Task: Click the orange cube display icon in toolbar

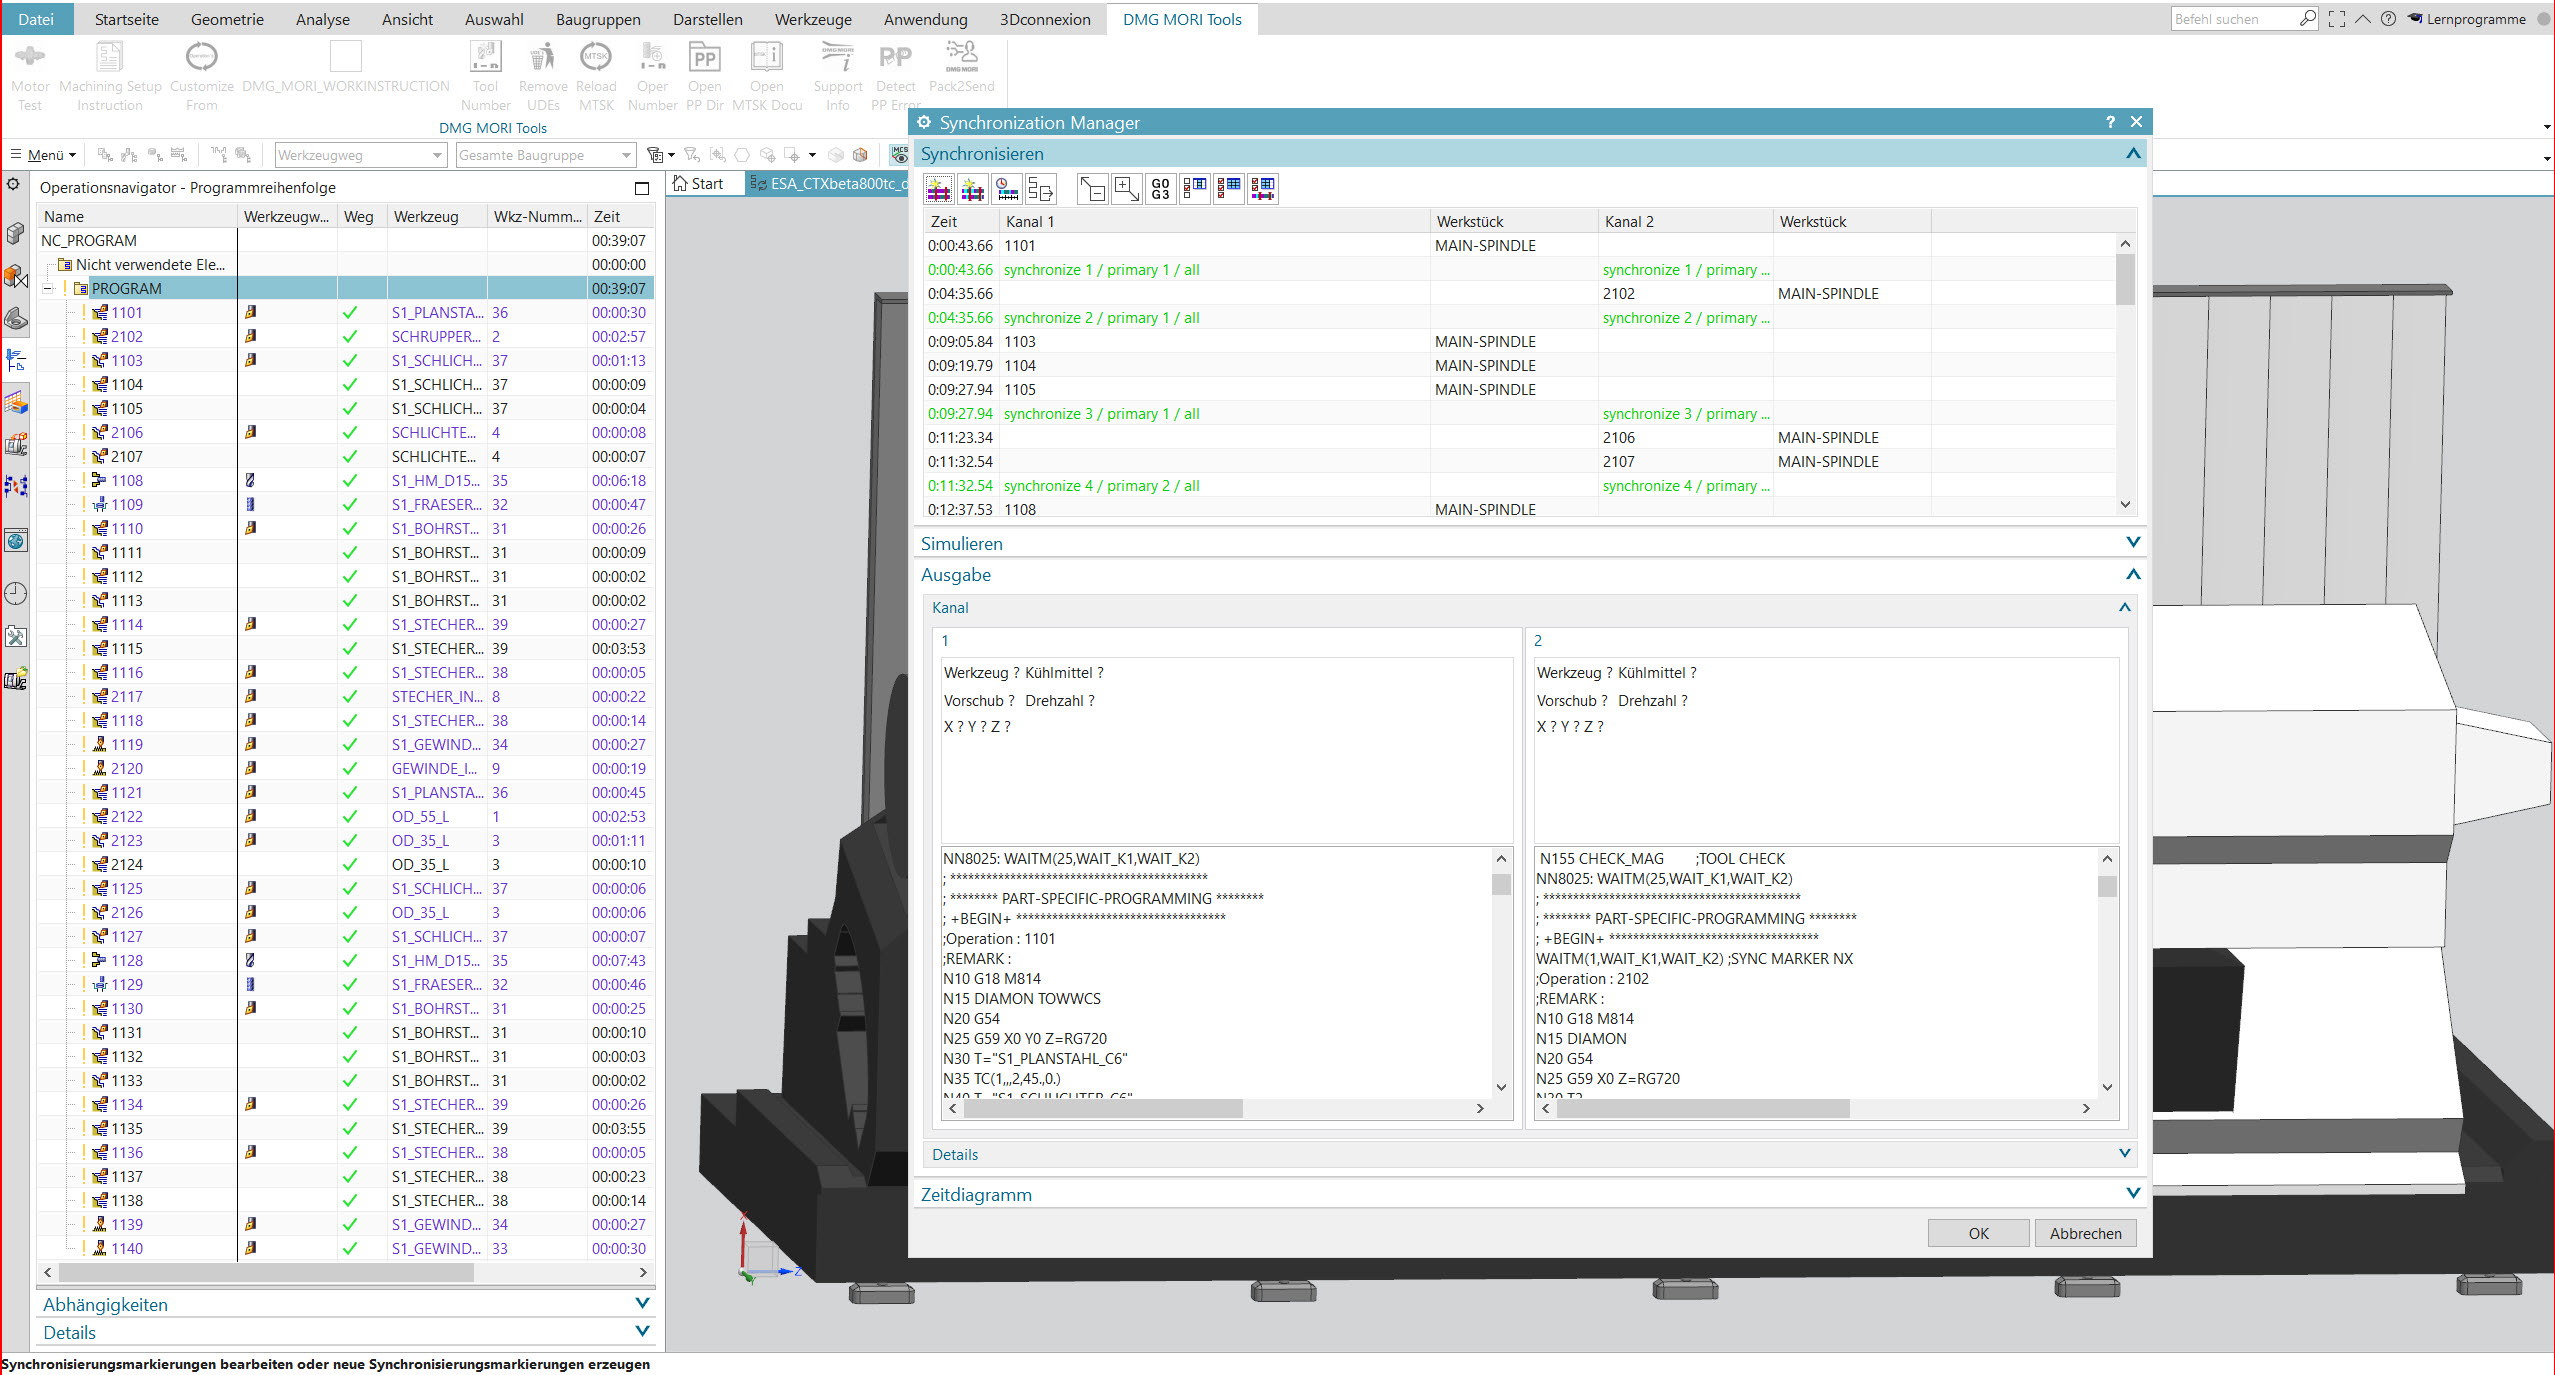Action: pyautogui.click(x=860, y=155)
